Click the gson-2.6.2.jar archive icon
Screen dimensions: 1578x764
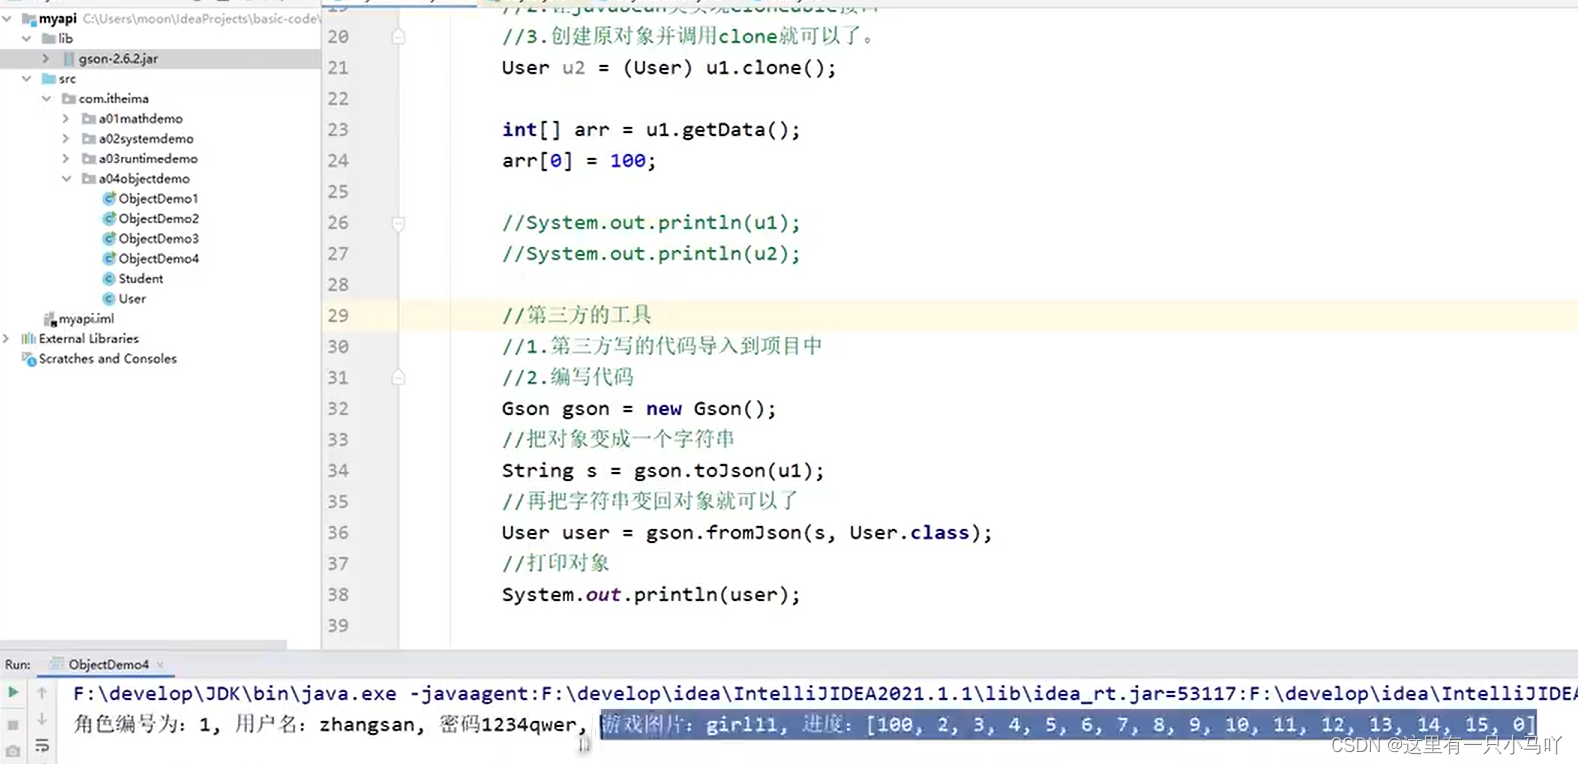point(69,59)
